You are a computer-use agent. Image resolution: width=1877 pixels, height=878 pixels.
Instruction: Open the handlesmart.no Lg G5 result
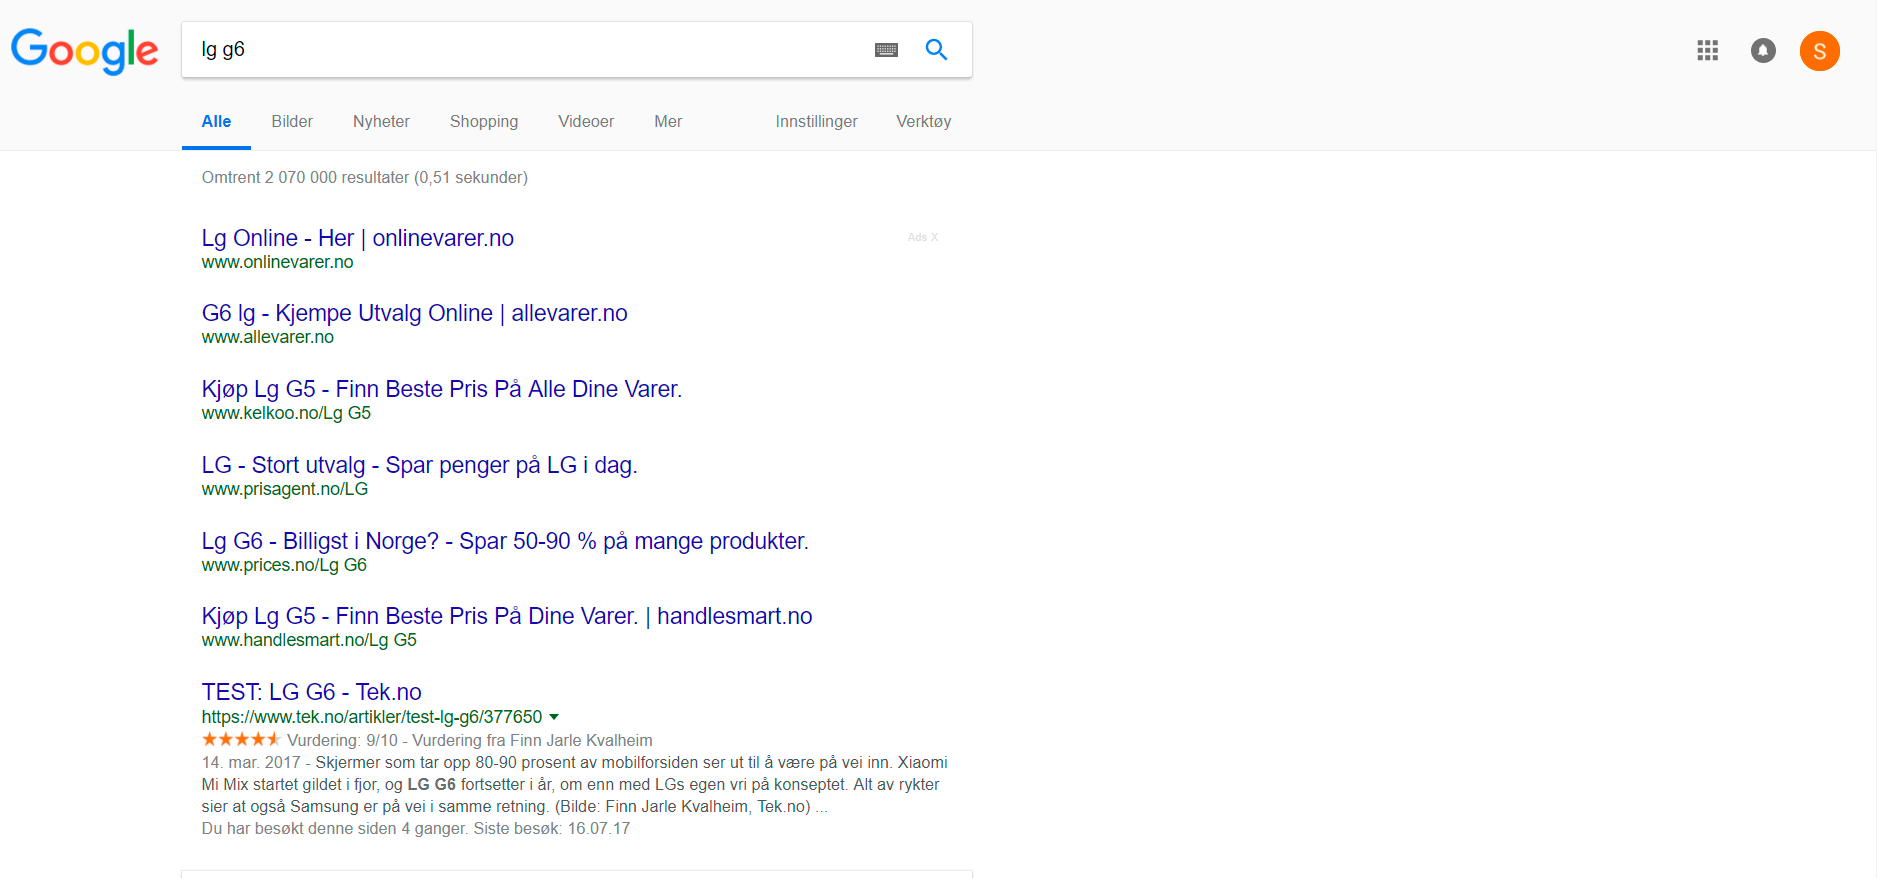tap(507, 616)
